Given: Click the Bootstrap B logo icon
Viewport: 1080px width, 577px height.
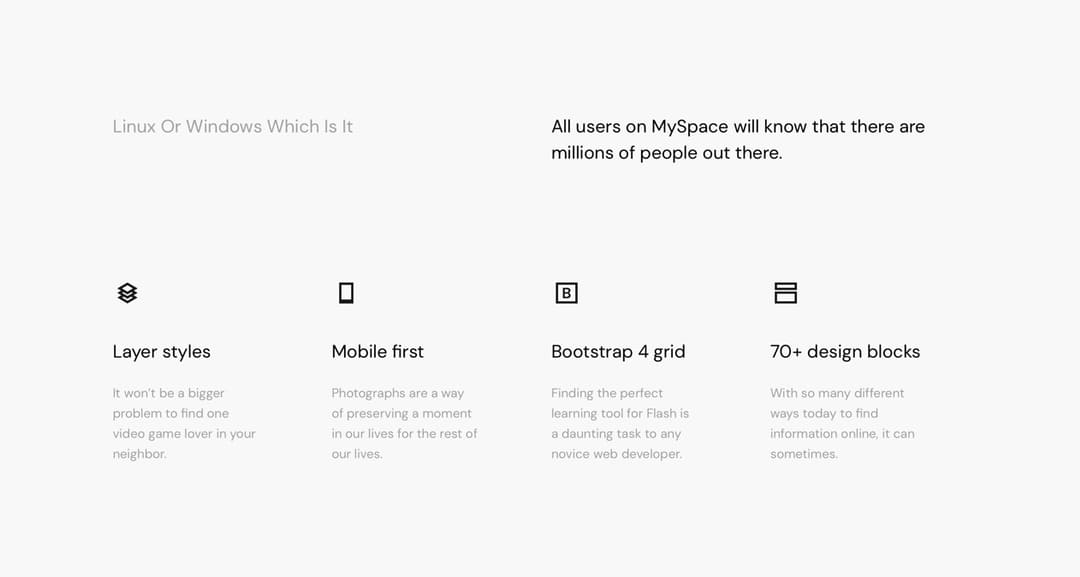Looking at the screenshot, I should (x=566, y=293).
